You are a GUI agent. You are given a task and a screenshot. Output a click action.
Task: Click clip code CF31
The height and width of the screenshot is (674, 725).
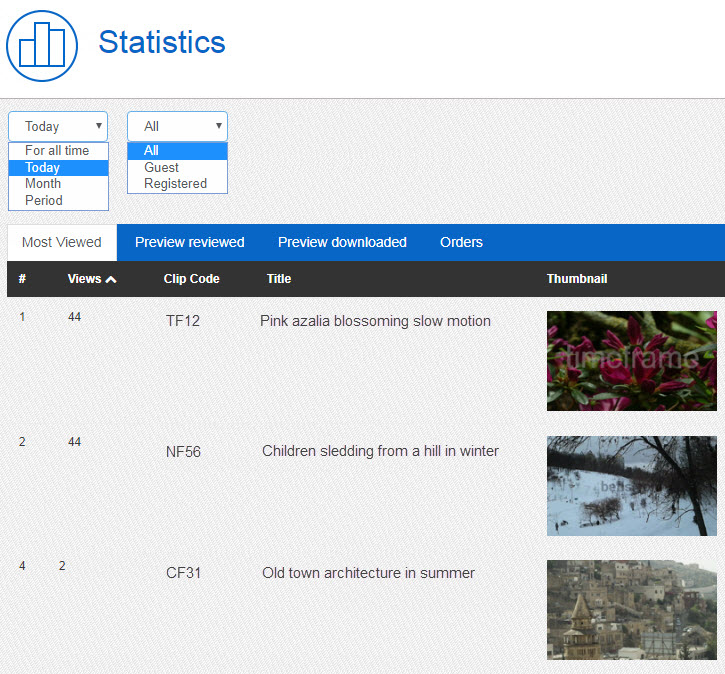click(183, 574)
